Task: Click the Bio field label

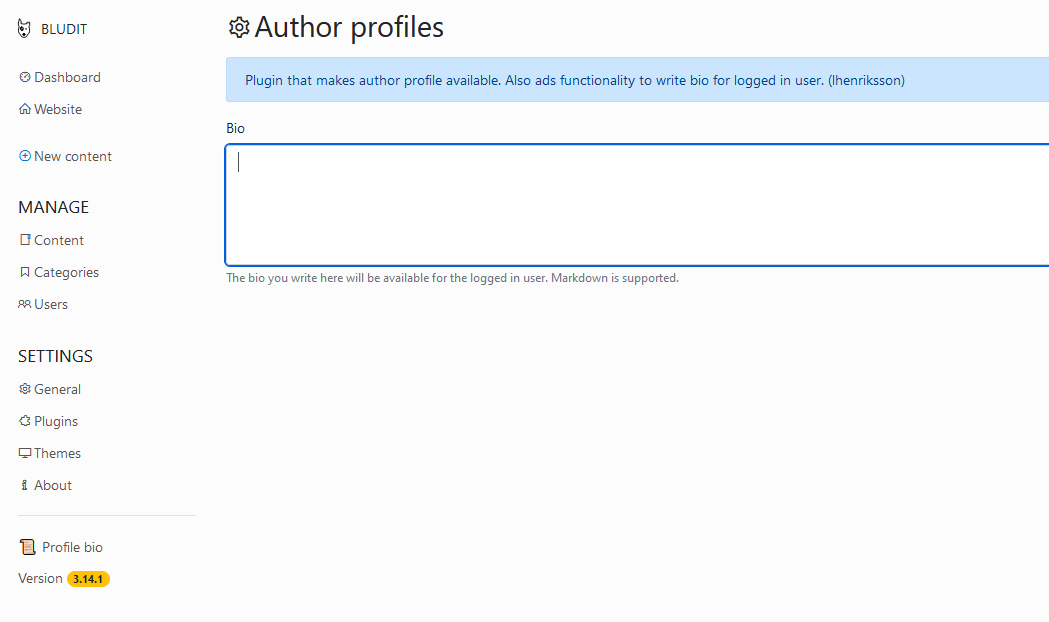Action: tap(235, 128)
